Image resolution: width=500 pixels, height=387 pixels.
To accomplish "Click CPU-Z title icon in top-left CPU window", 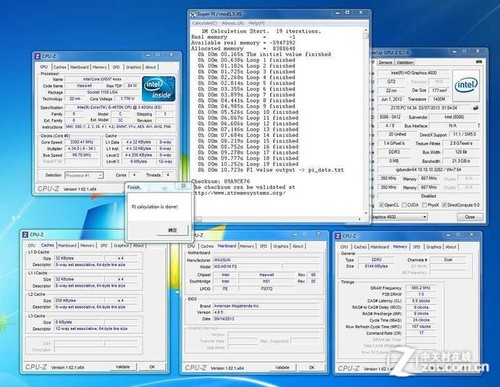I will [x=38, y=56].
